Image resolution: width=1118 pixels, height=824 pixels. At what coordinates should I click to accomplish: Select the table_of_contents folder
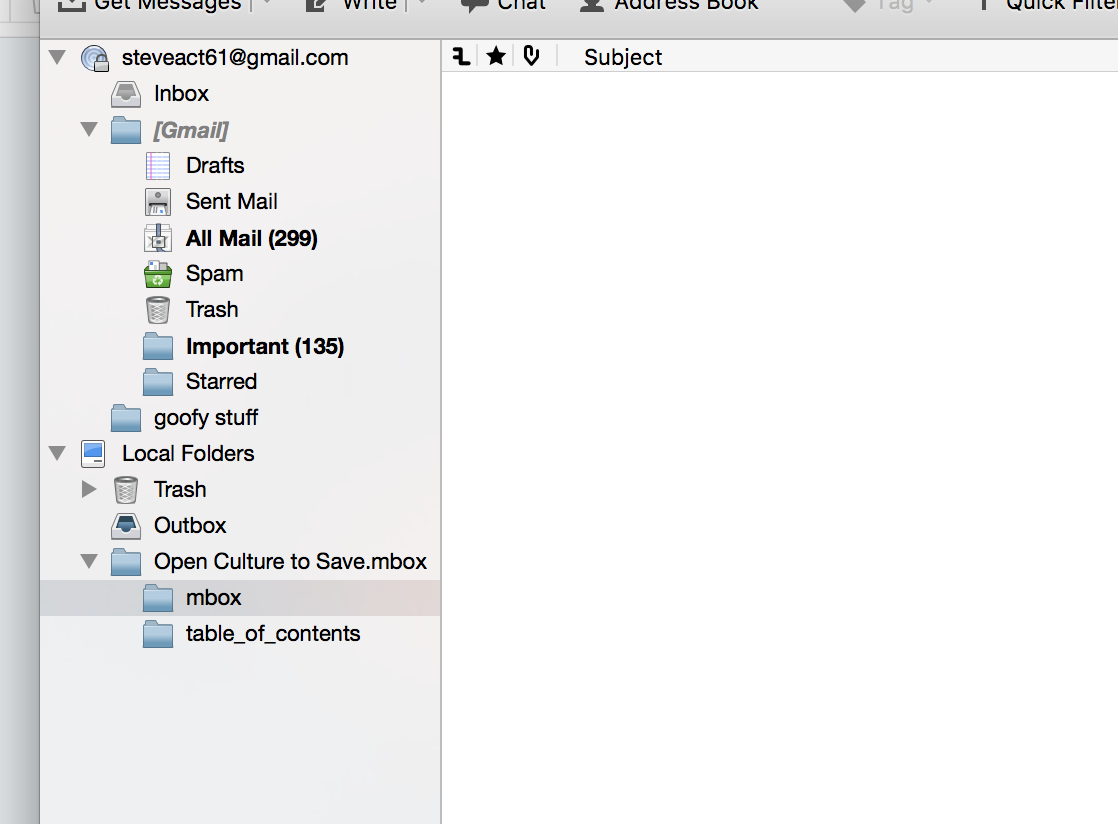272,634
